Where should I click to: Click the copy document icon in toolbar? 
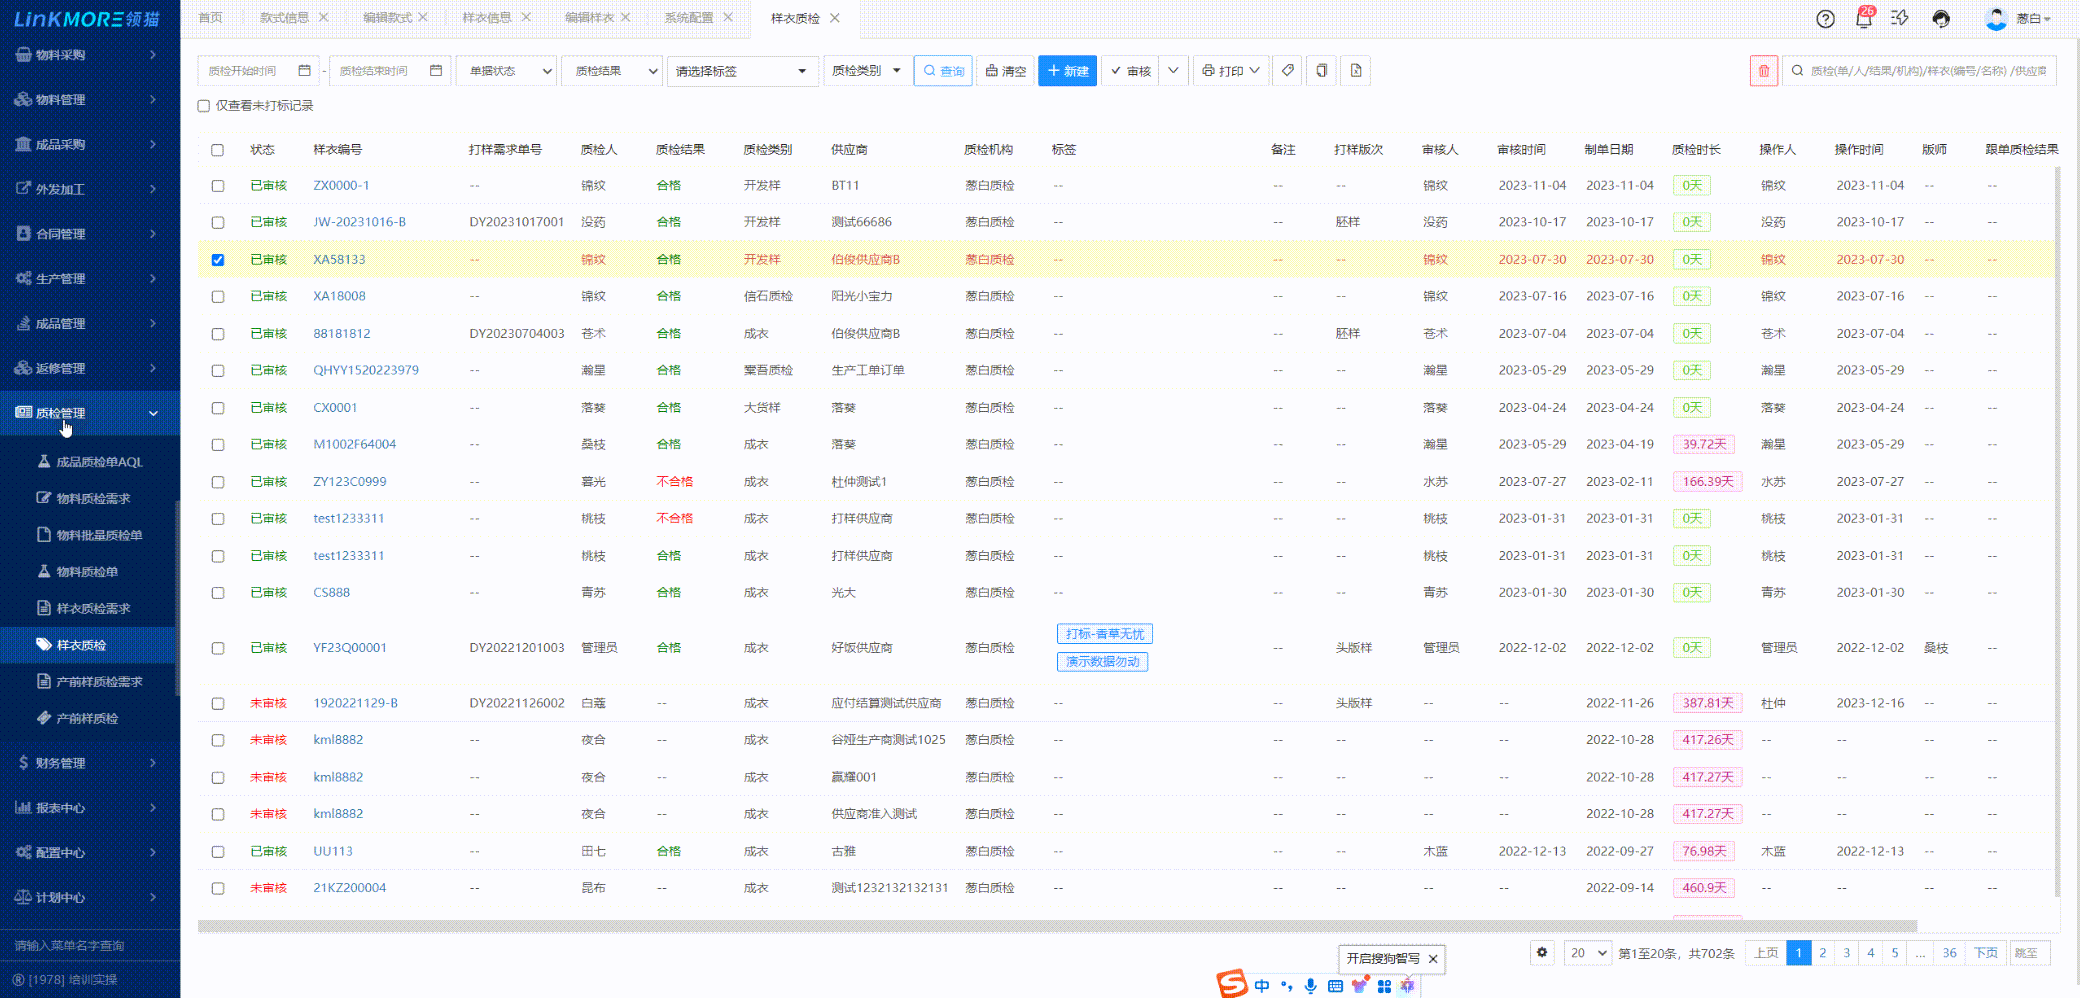(x=1321, y=71)
